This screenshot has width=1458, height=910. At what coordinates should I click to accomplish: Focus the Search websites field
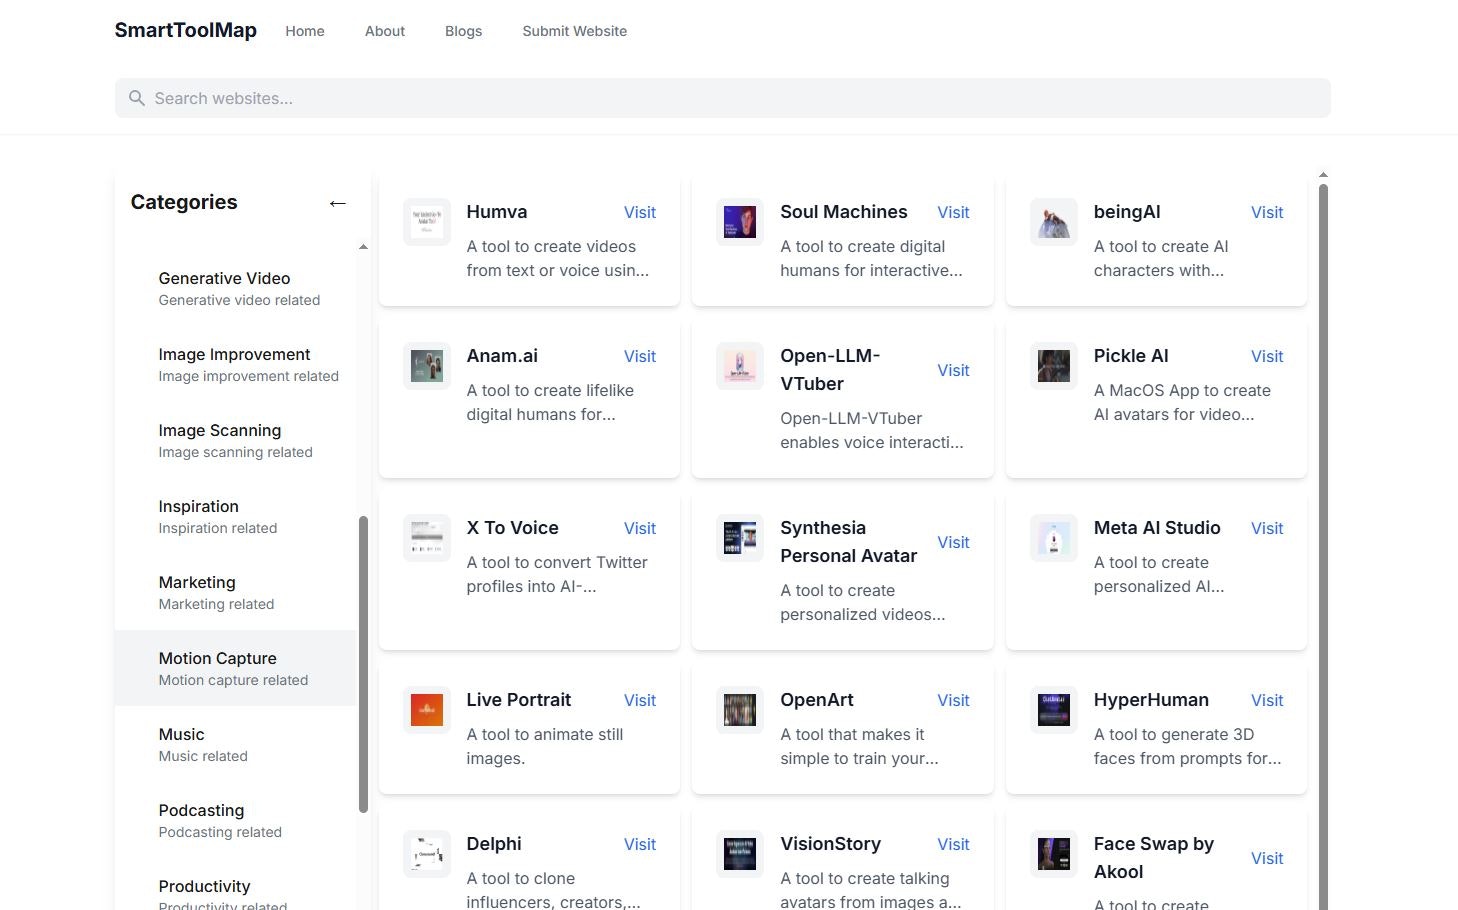point(723,98)
